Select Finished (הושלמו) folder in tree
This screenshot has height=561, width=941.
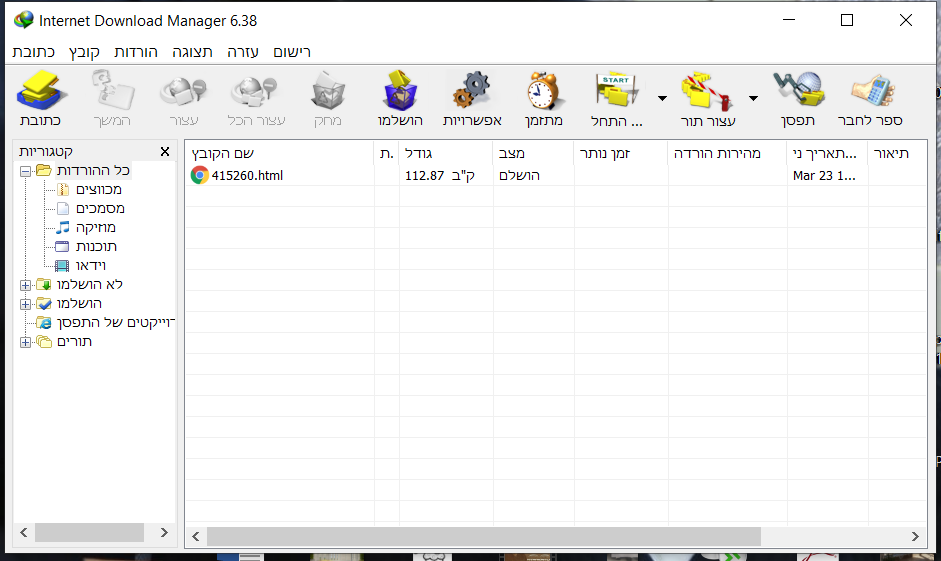click(79, 304)
